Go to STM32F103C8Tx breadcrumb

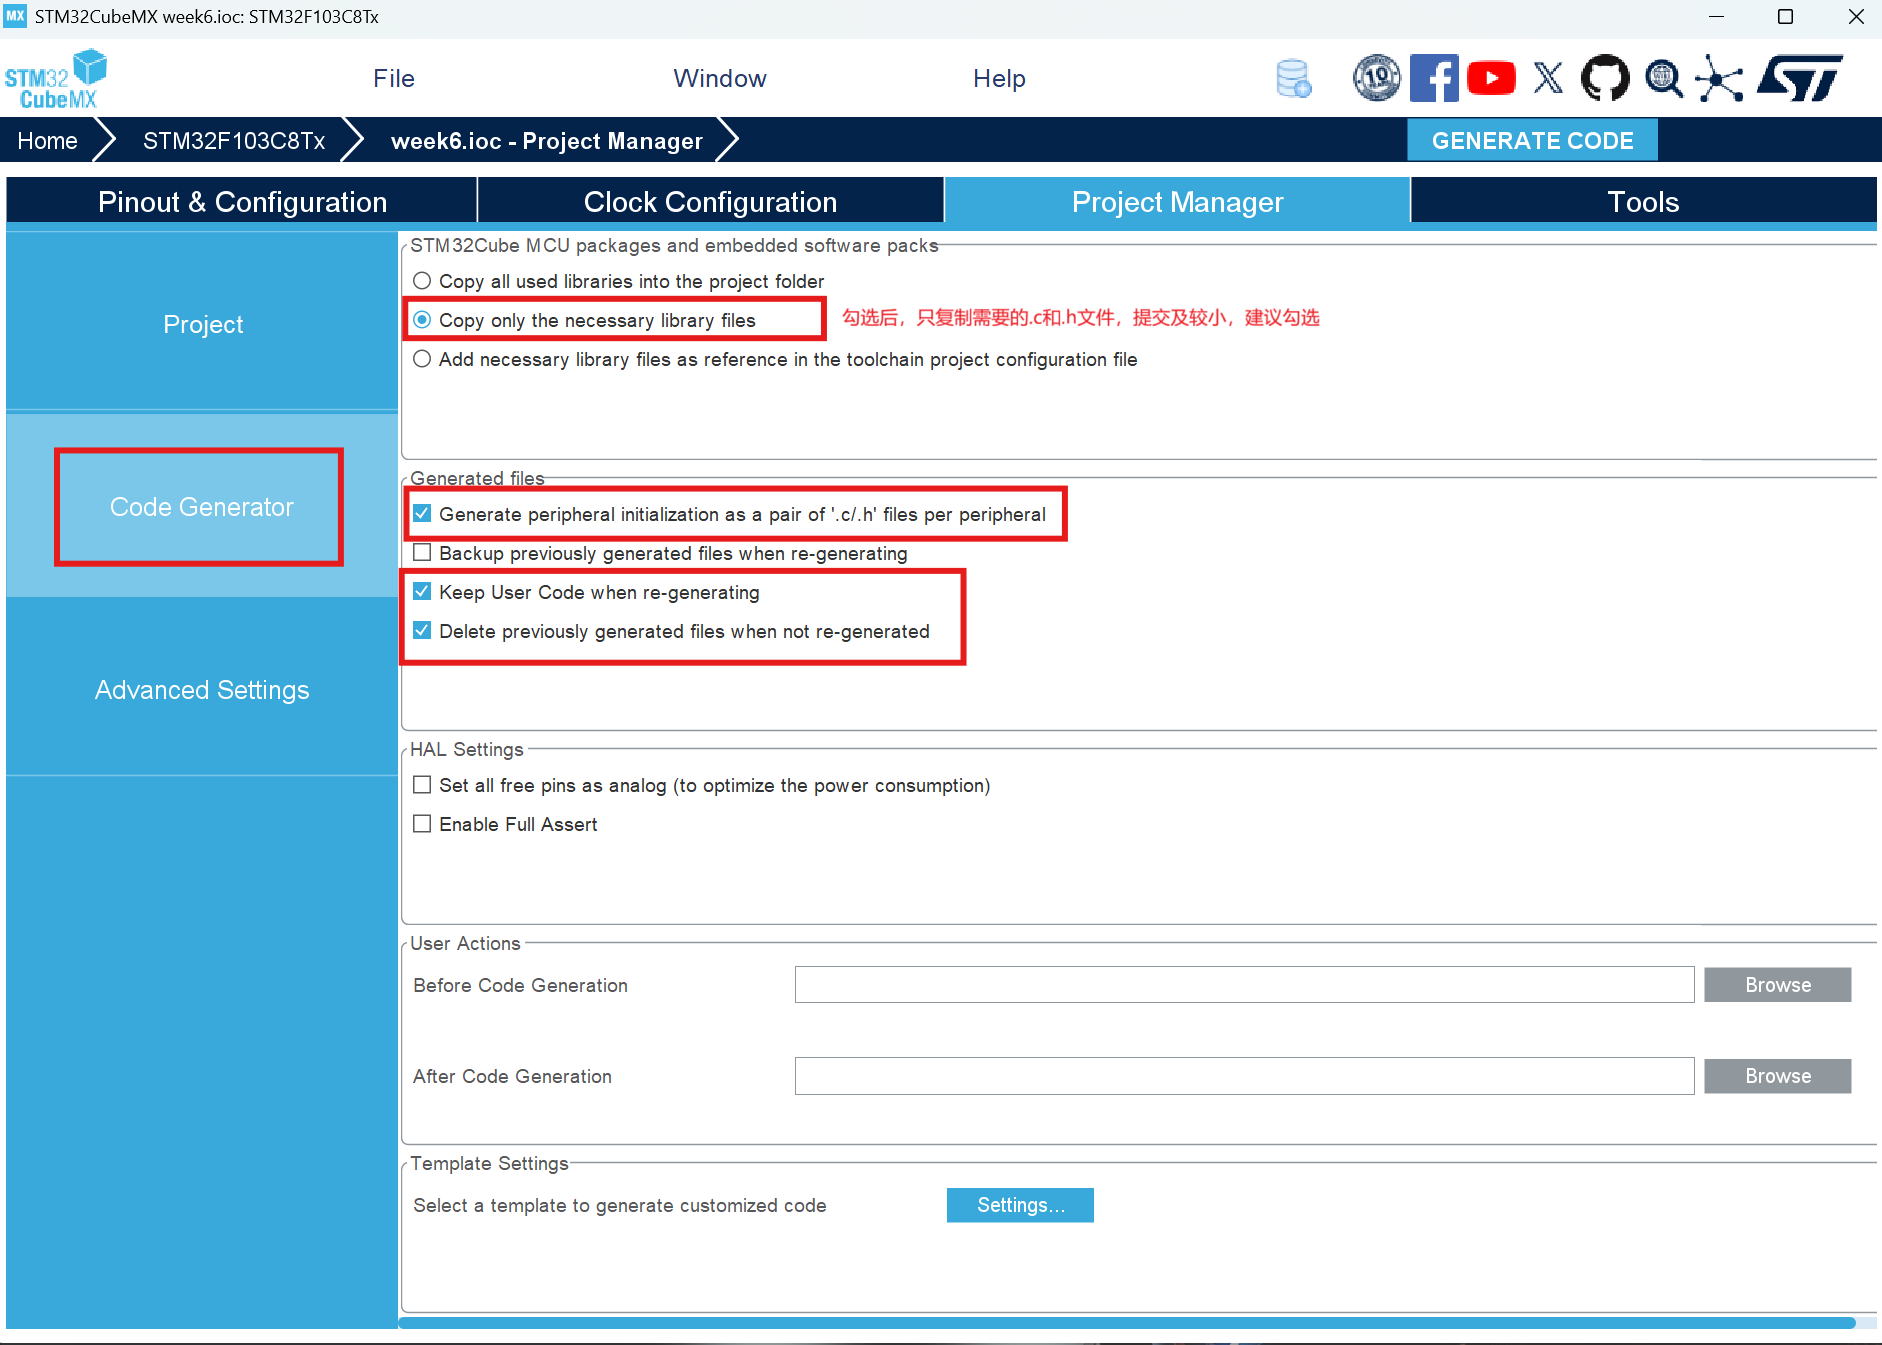point(234,141)
